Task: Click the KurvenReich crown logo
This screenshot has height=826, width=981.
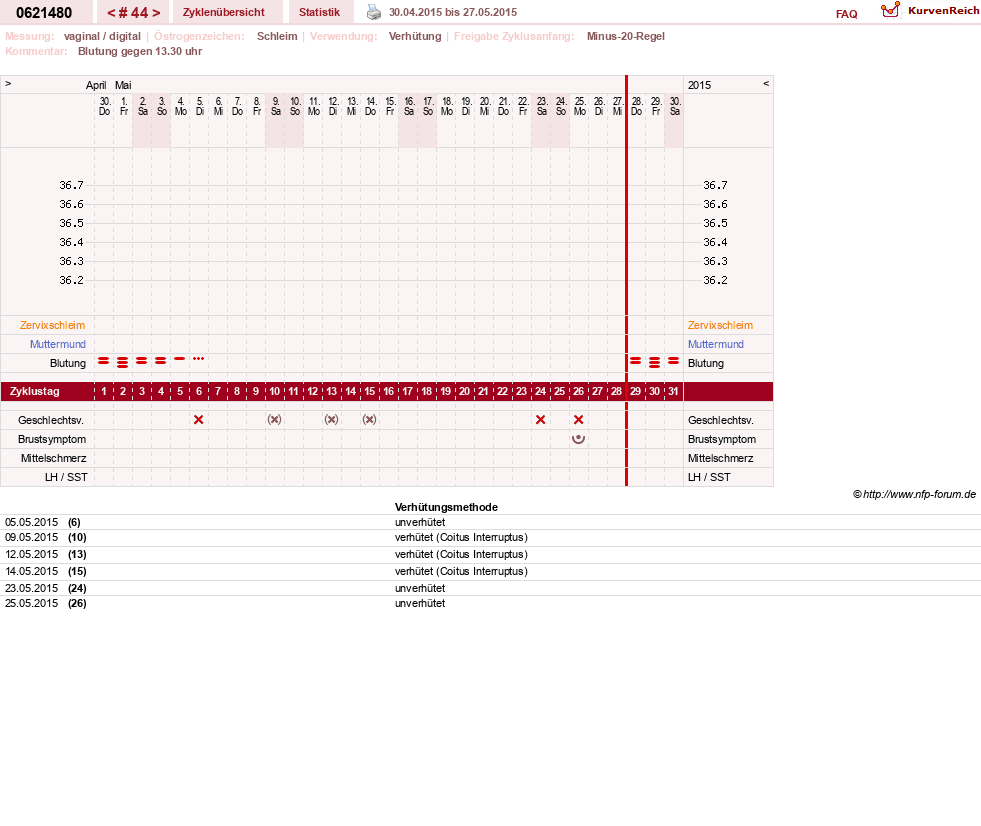Action: click(x=890, y=11)
